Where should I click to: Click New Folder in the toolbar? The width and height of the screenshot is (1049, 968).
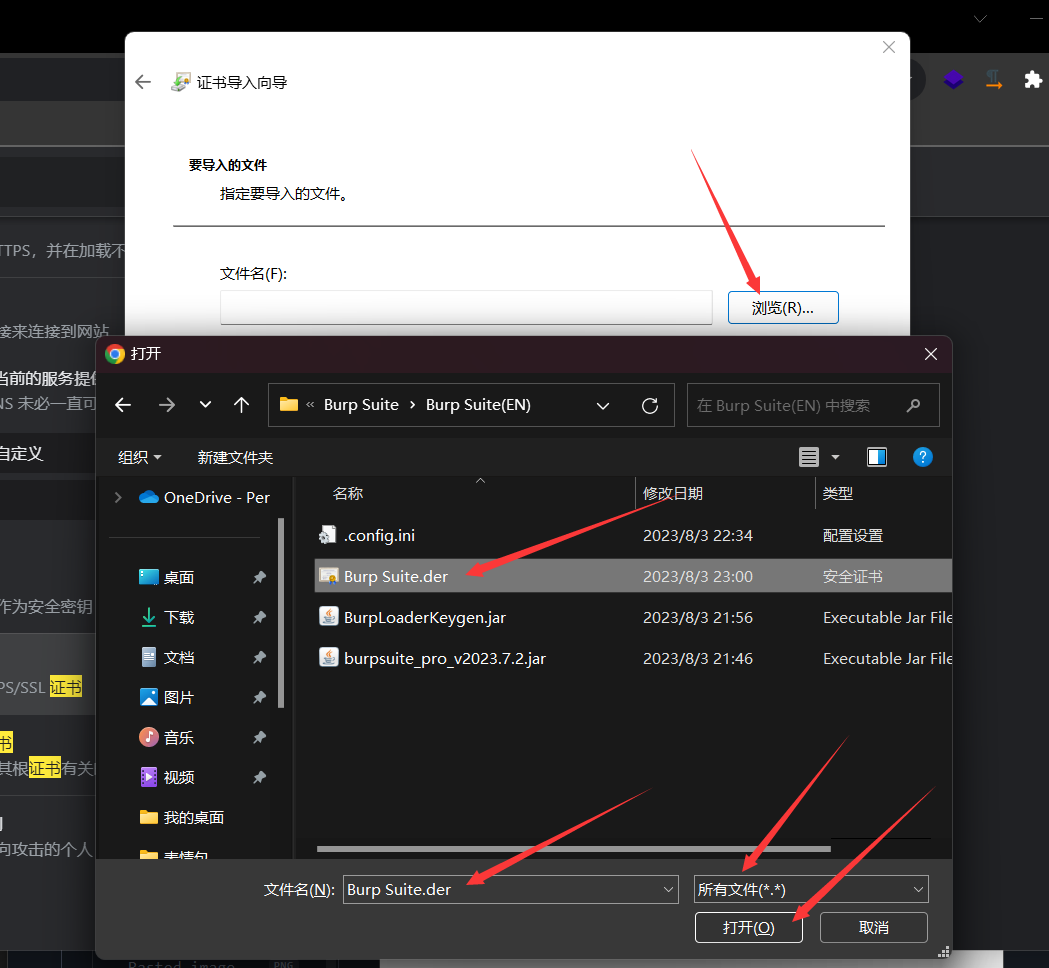click(235, 457)
